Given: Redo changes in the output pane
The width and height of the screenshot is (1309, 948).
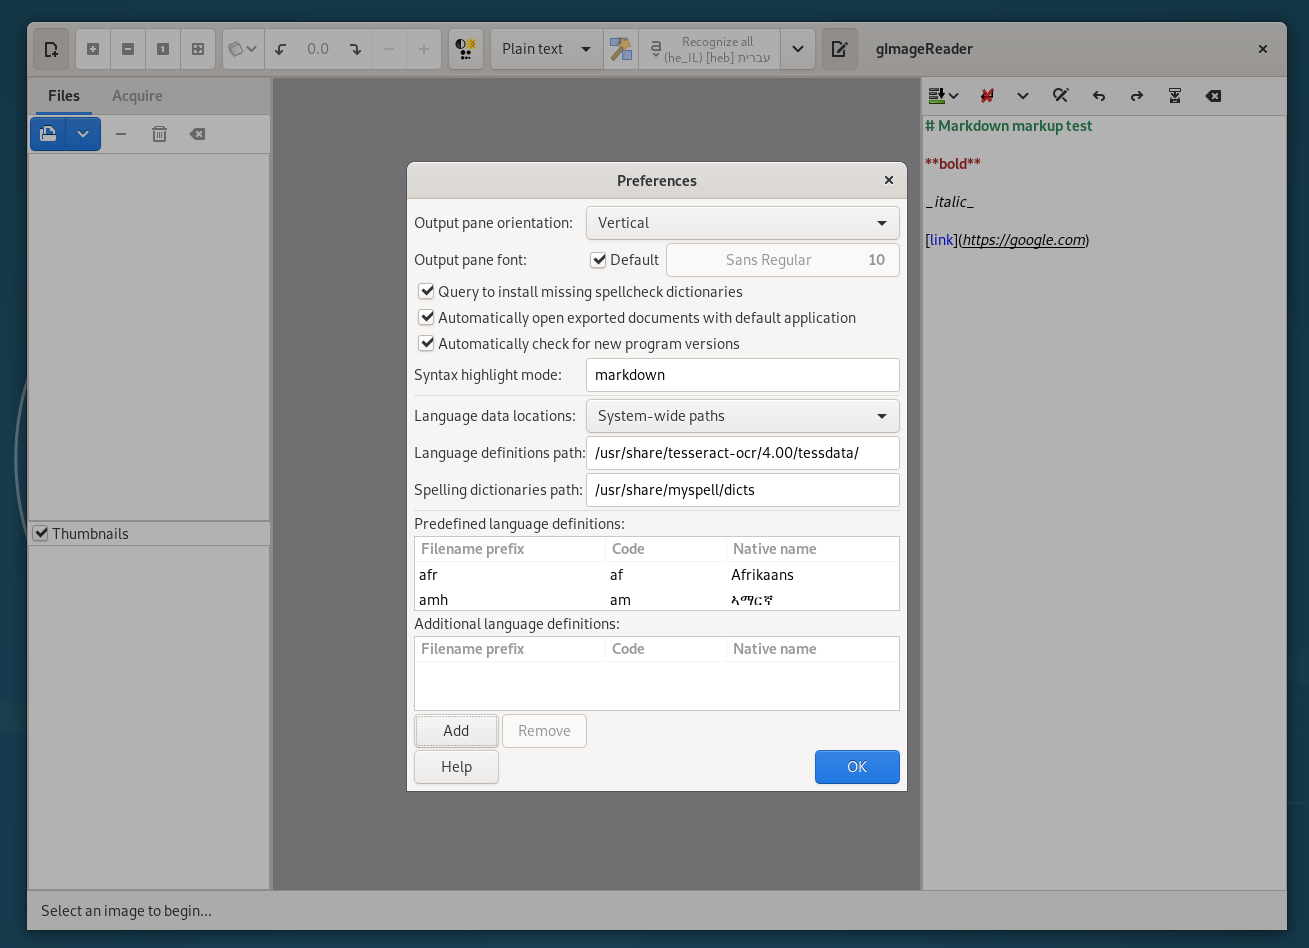Looking at the screenshot, I should (1136, 96).
